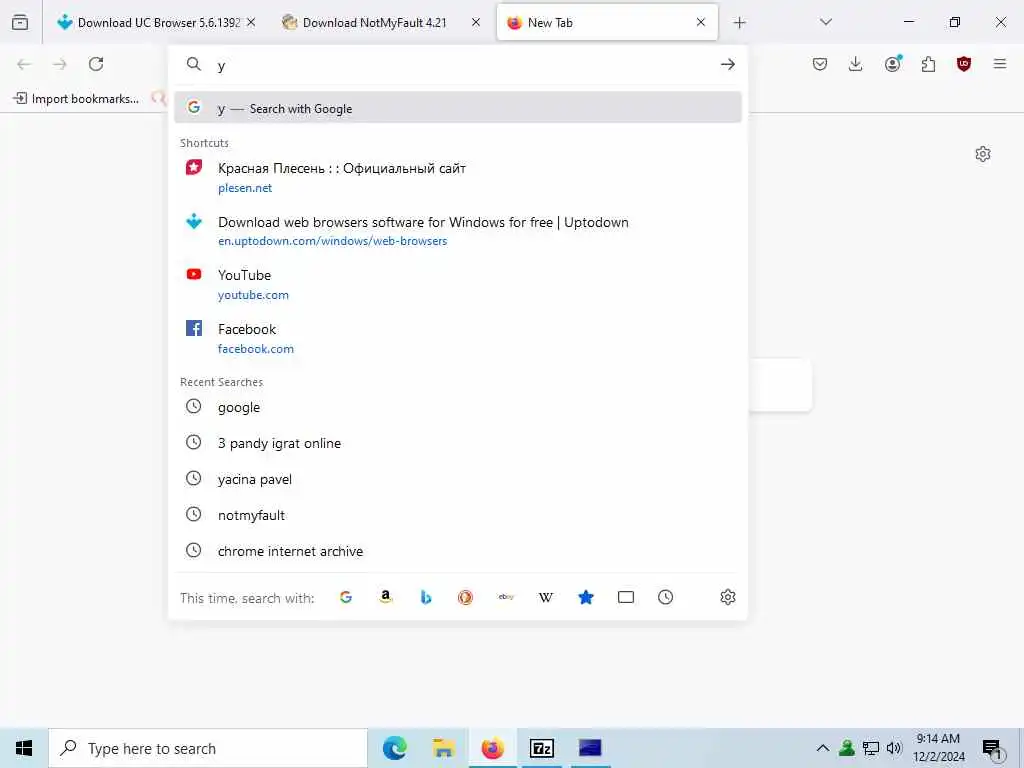Click the Go arrow in the address bar
Viewport: 1024px width, 768px height.
(728, 64)
